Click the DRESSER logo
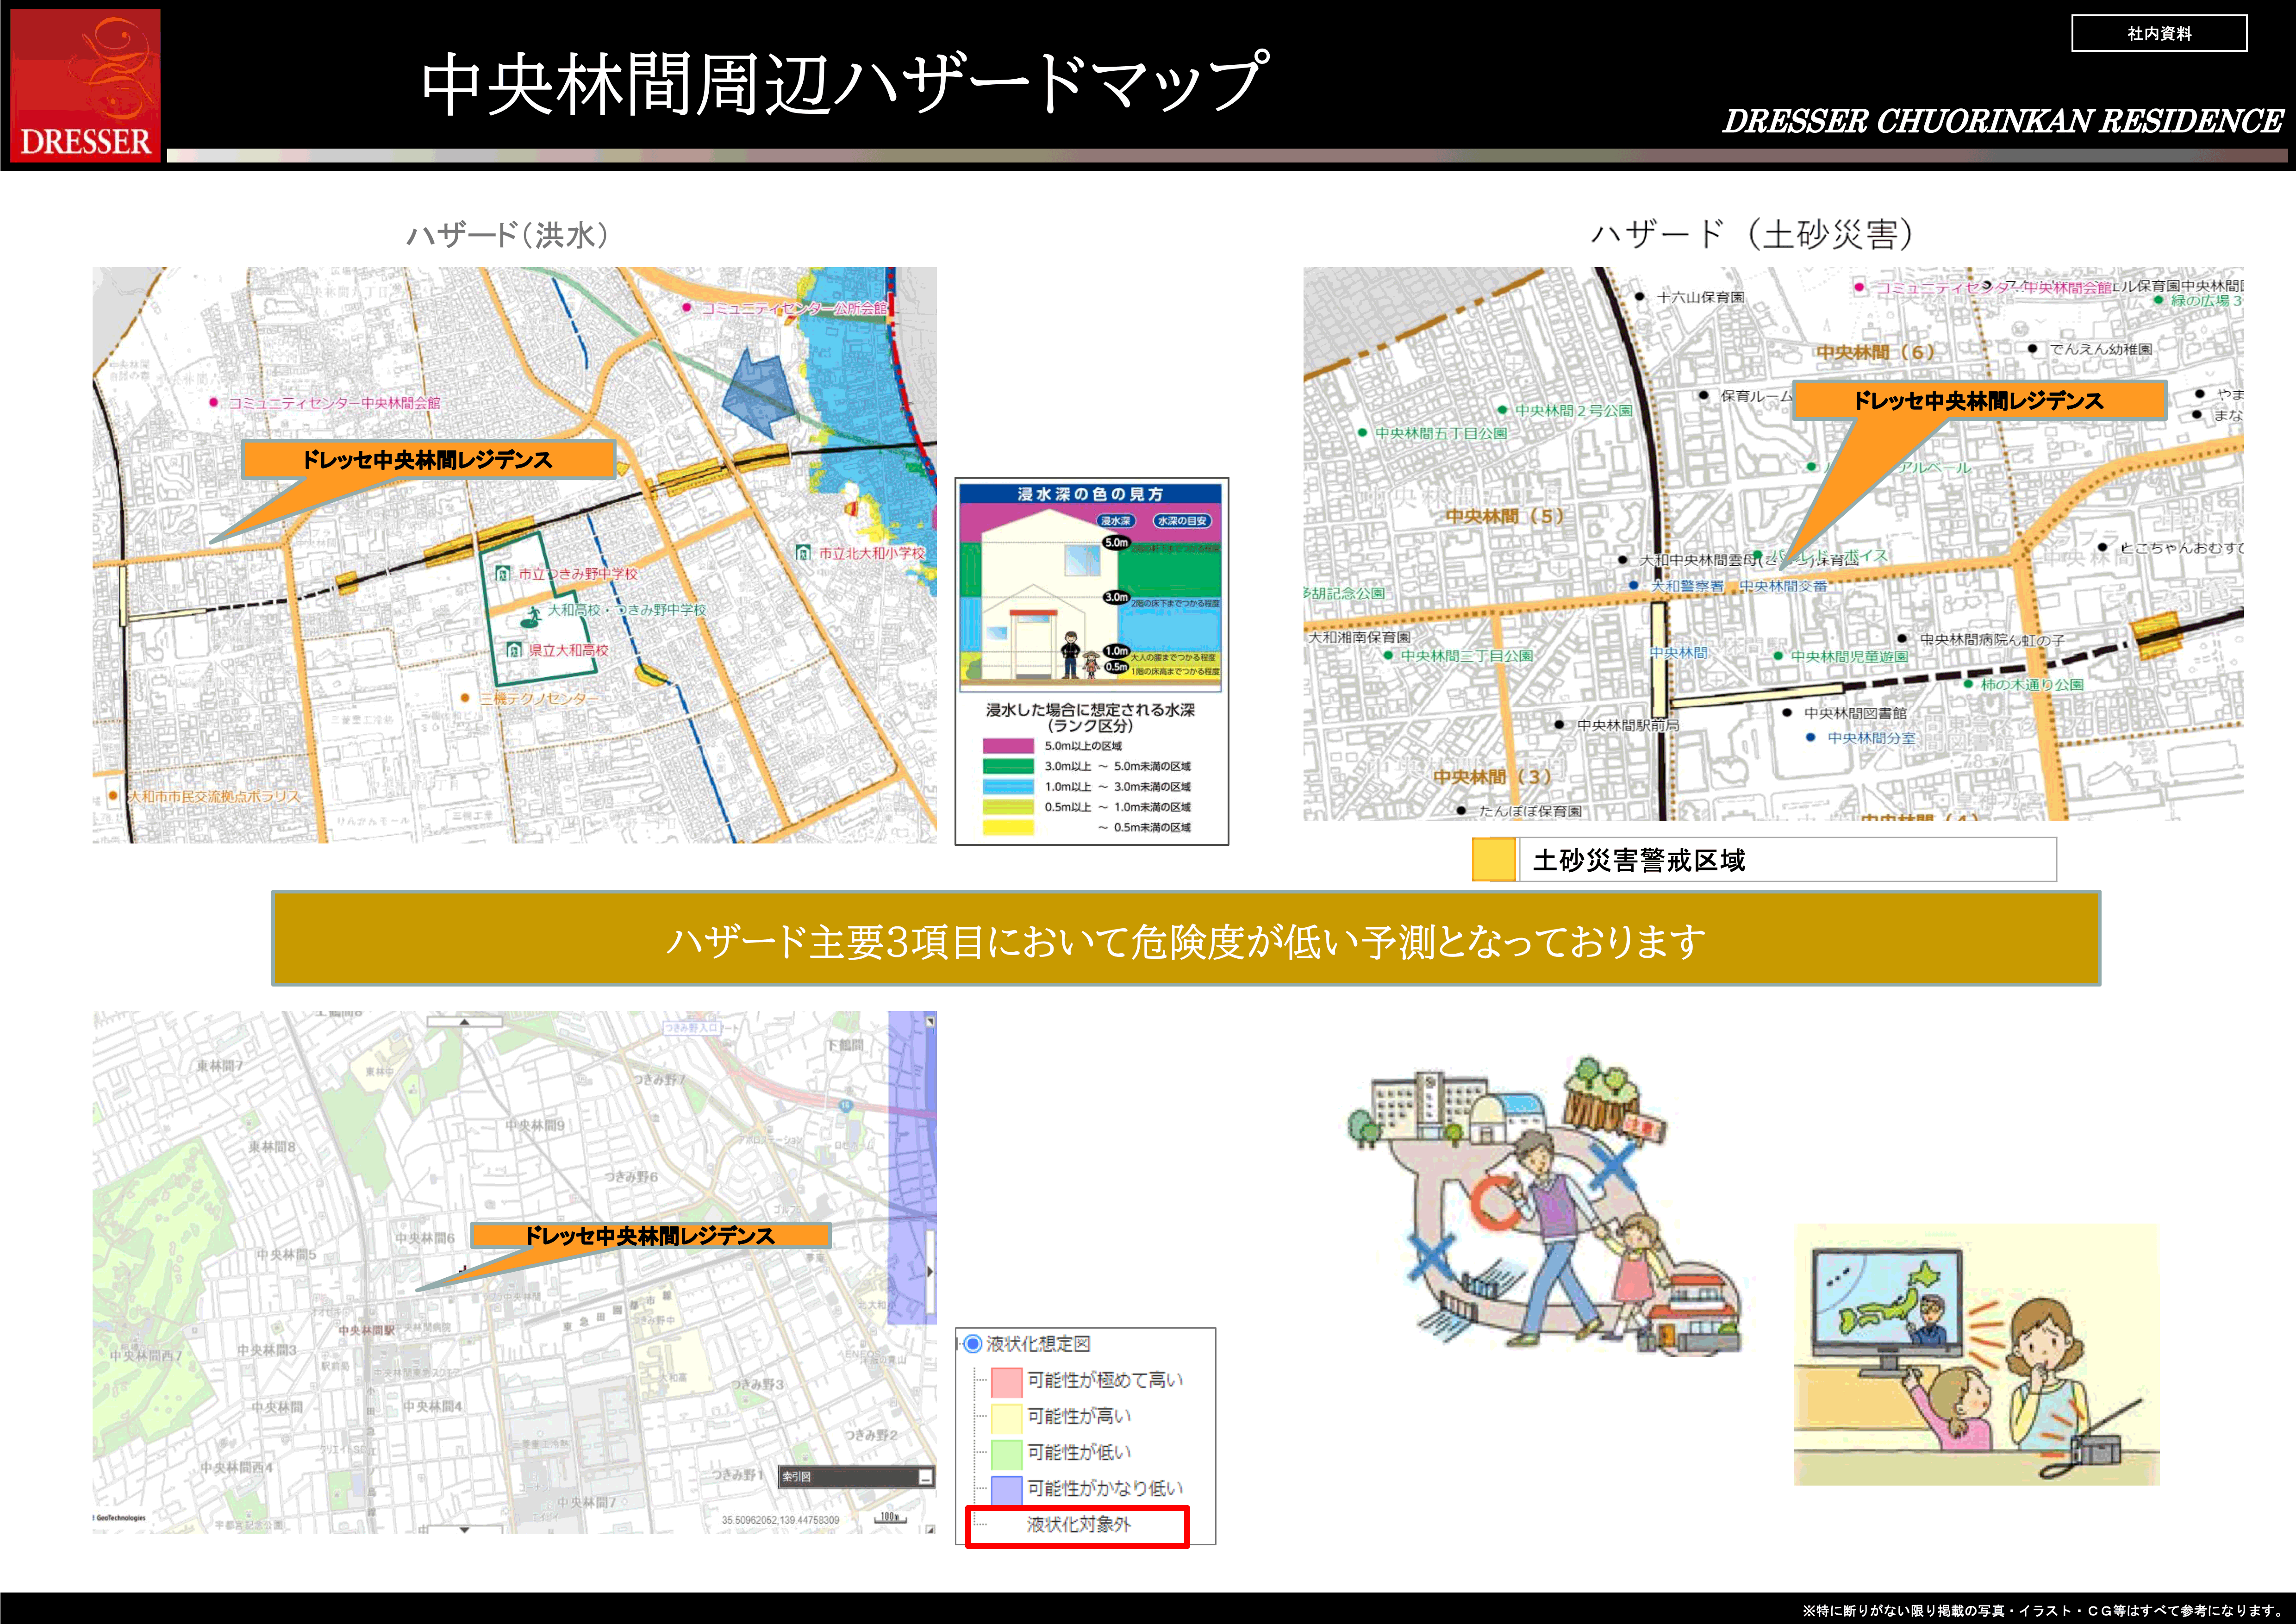 85,85
